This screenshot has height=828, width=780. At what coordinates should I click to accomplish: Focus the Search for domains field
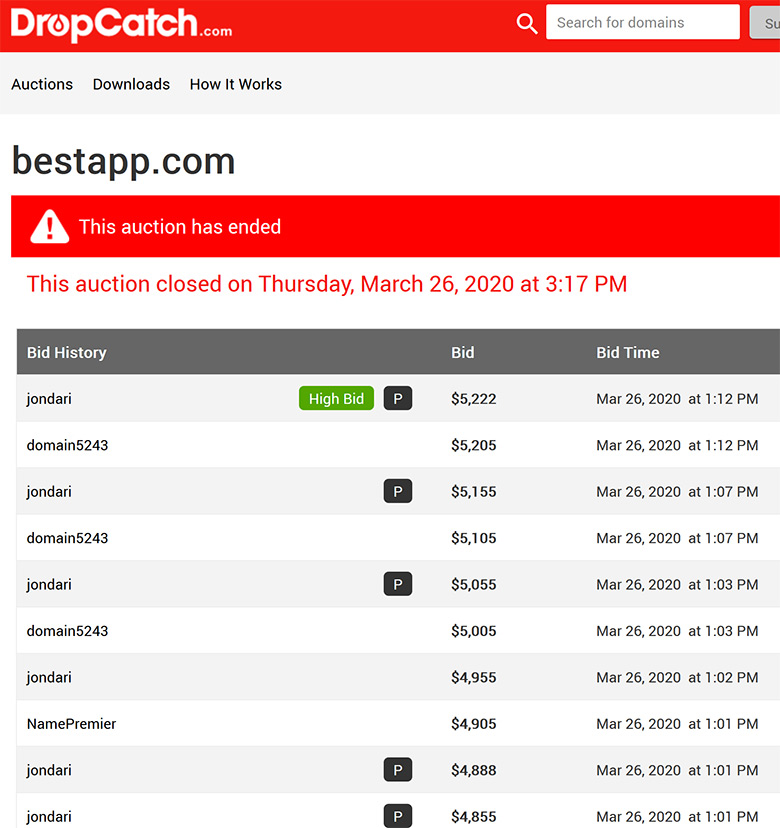pos(643,22)
